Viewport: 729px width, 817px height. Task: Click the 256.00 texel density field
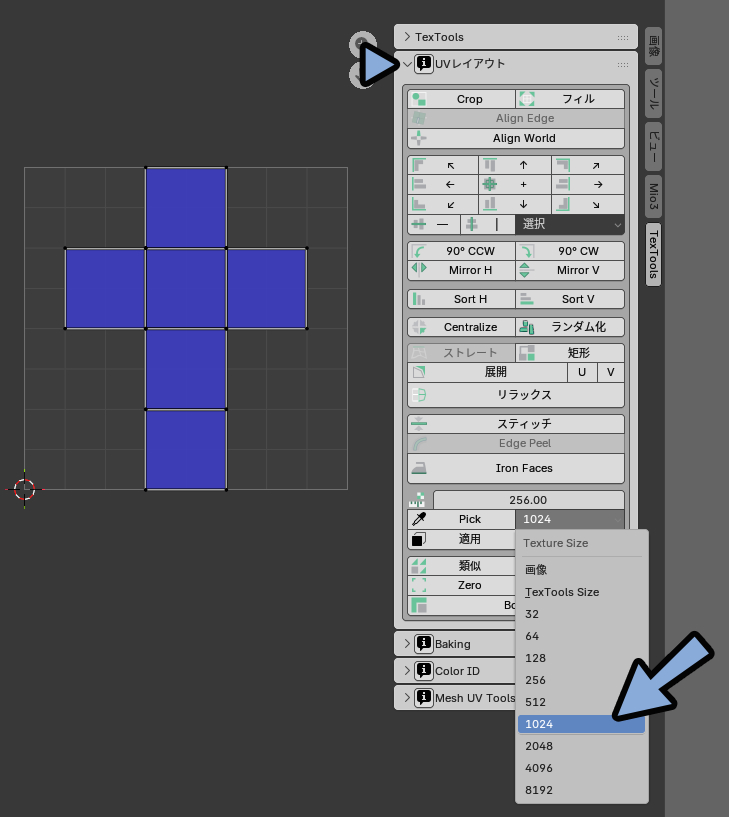(528, 500)
